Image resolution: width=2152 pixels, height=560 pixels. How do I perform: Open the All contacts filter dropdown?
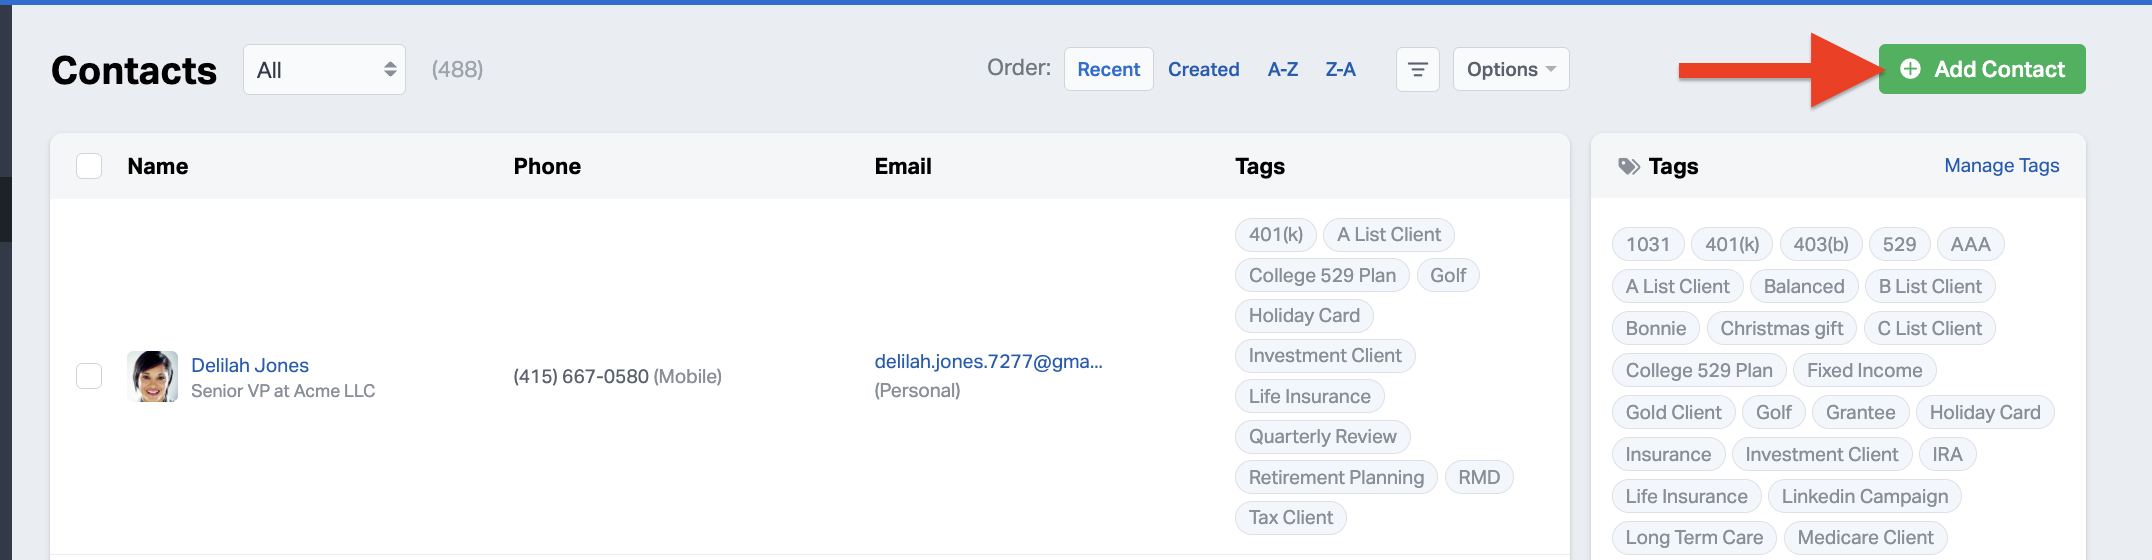pyautogui.click(x=324, y=70)
